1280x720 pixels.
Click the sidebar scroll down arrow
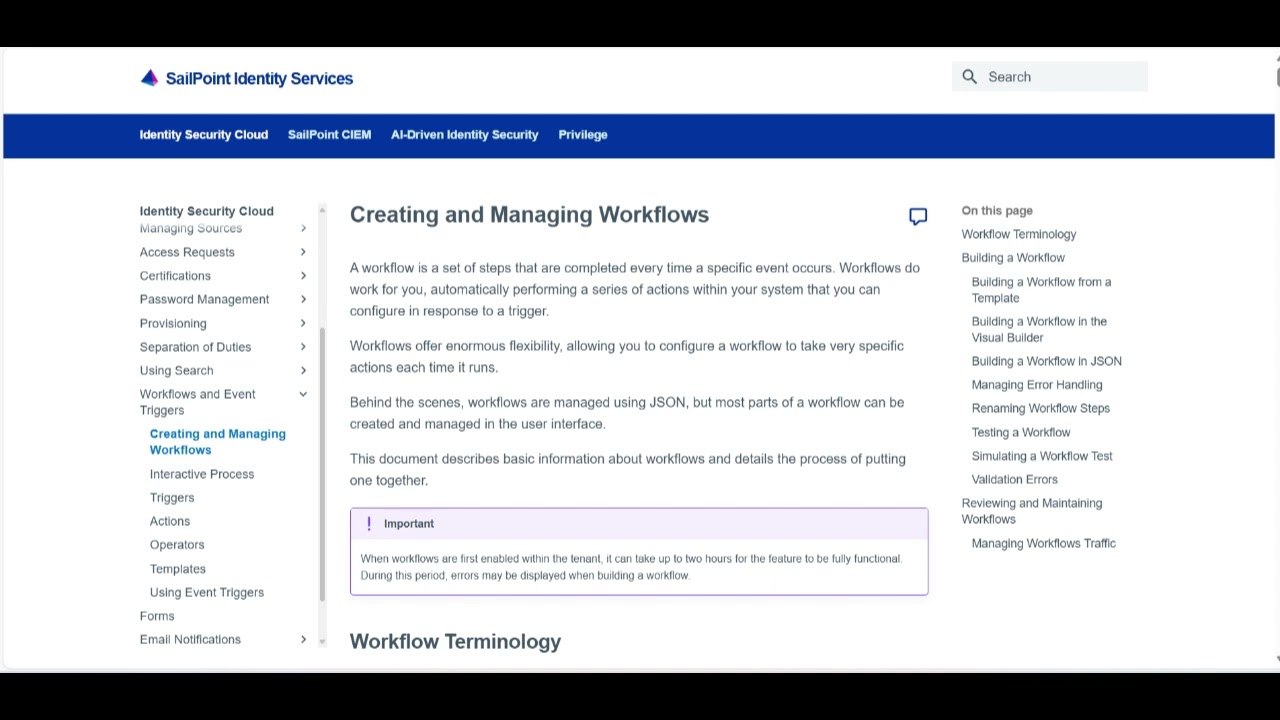(322, 641)
